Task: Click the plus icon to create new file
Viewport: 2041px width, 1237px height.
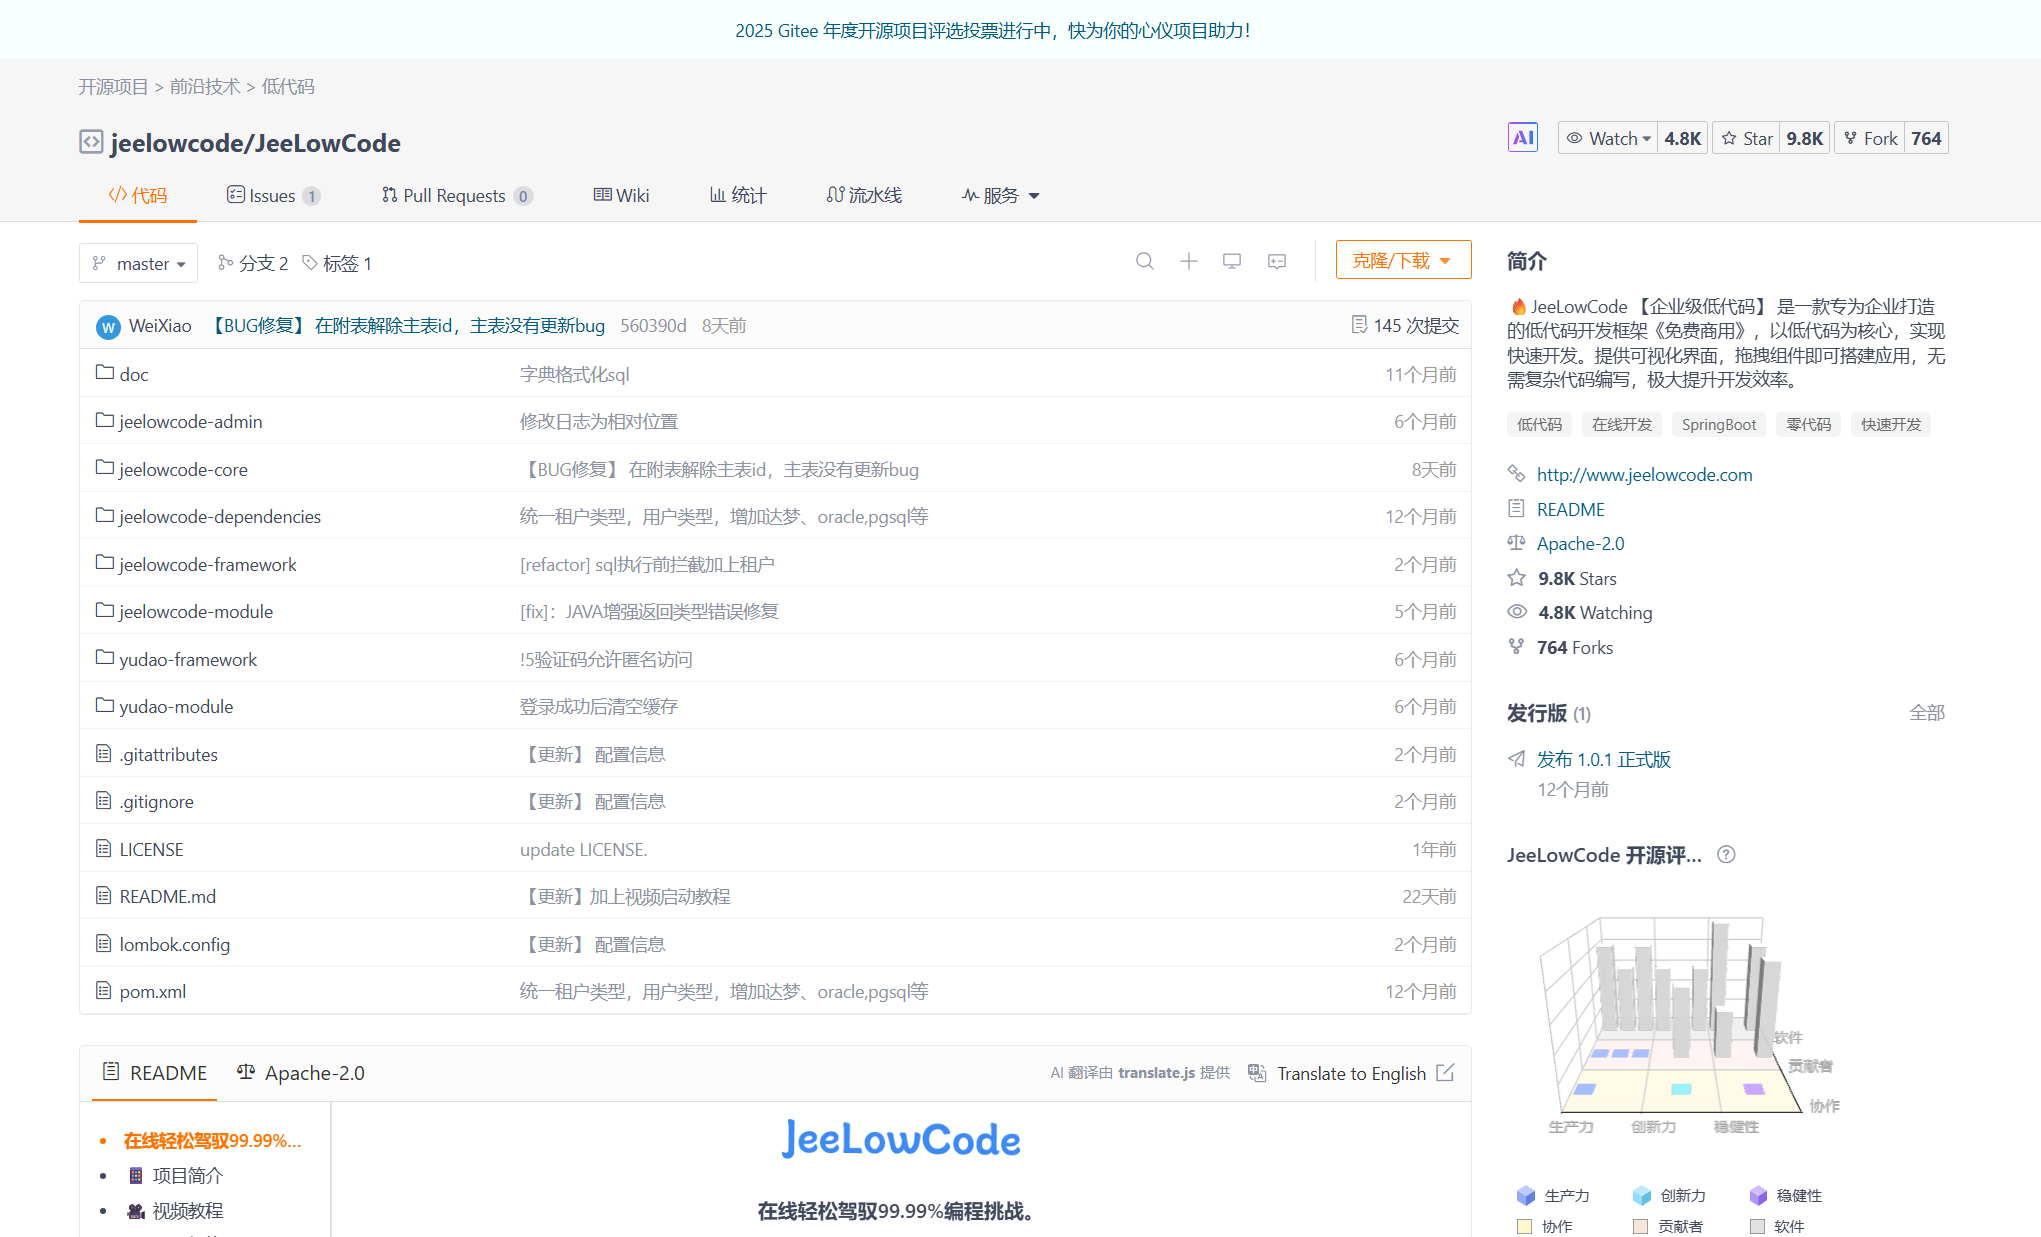Action: coord(1188,261)
